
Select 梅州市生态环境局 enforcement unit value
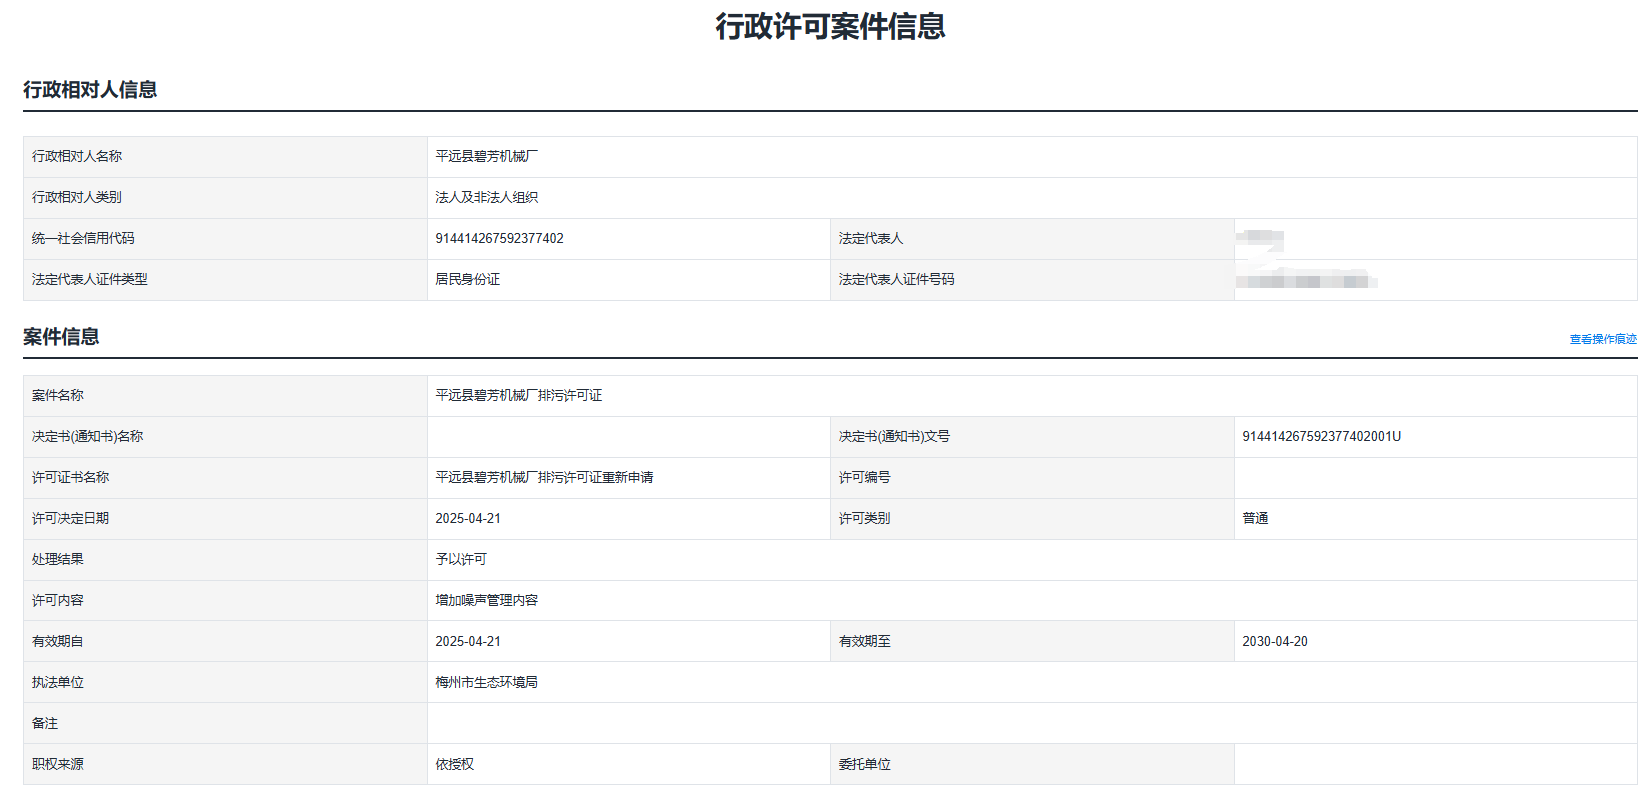coord(486,683)
